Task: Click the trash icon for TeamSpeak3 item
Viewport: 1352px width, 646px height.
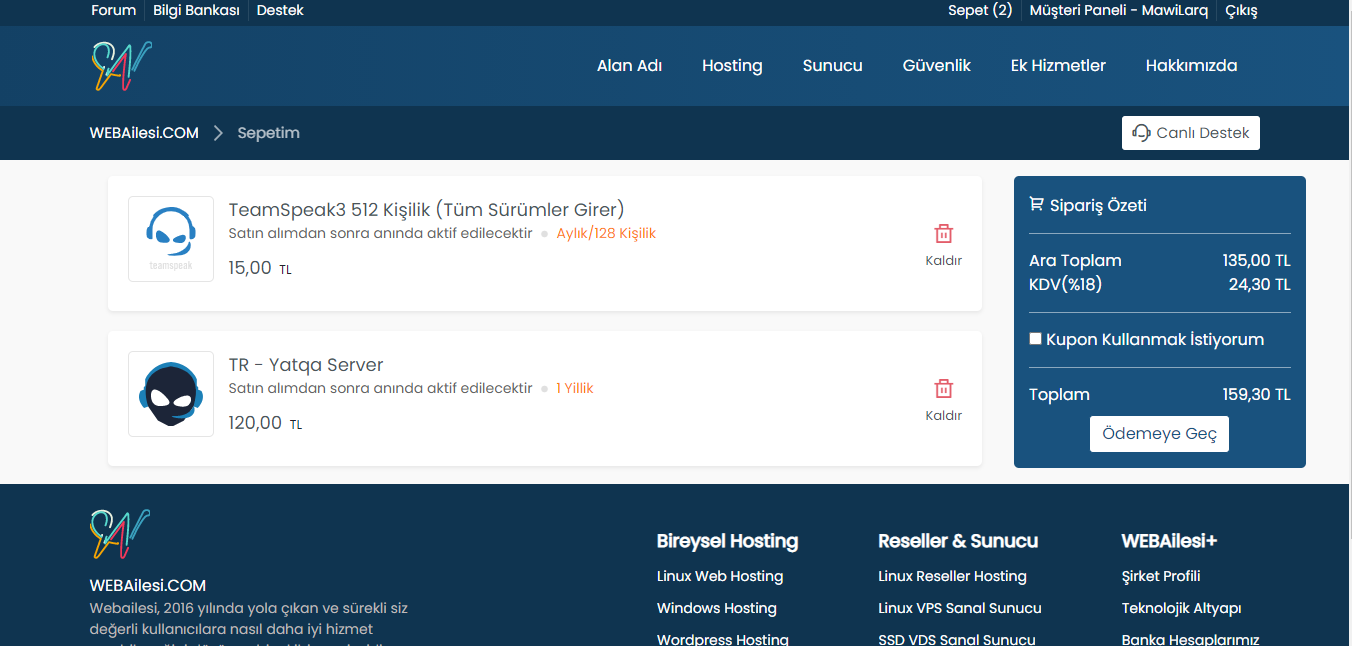Action: [944, 234]
